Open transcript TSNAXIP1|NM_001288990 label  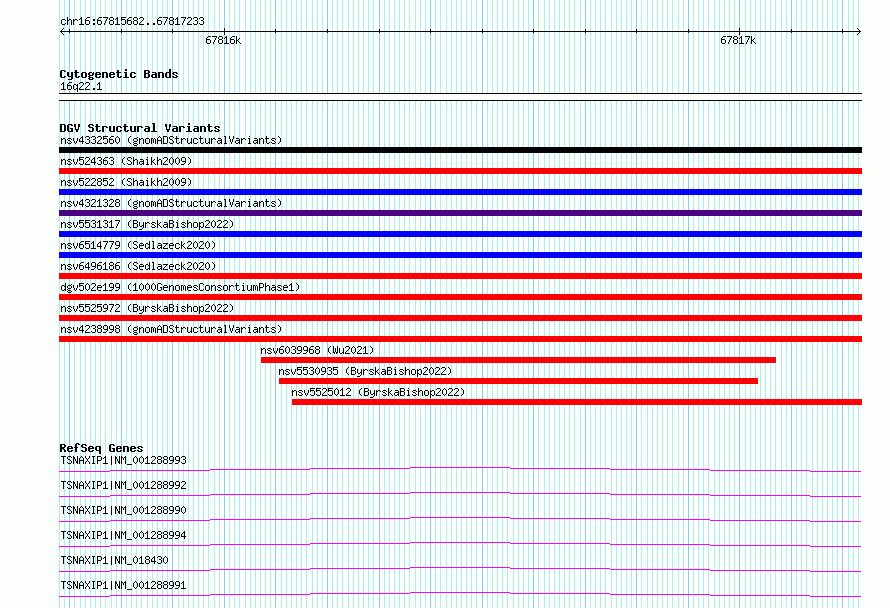point(123,510)
